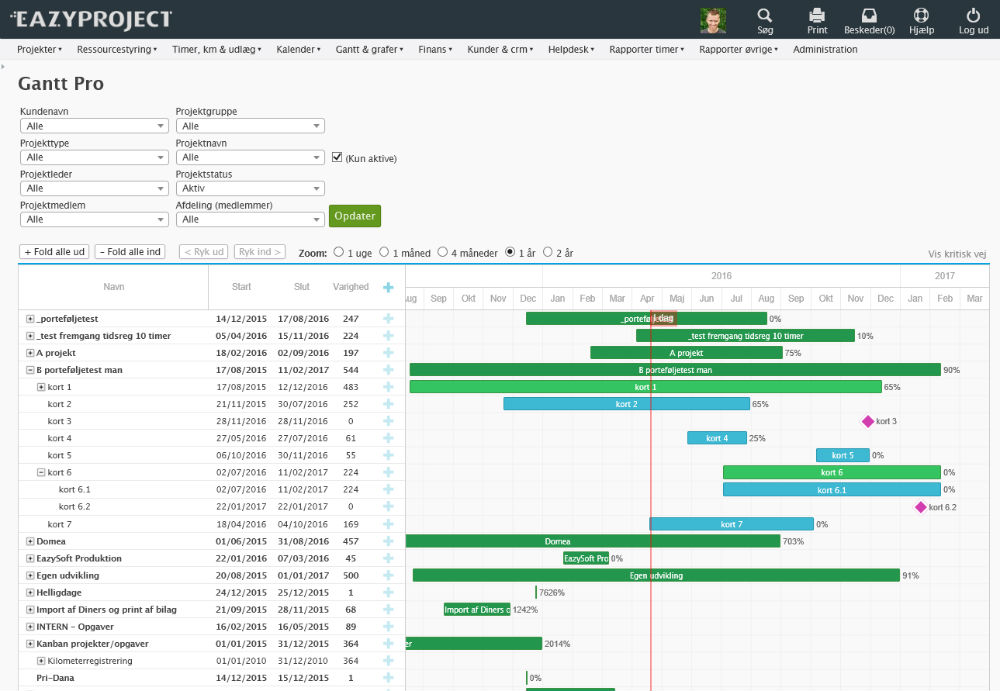This screenshot has width=1000, height=691.
Task: Select the 1 måned zoom option
Action: [x=383, y=253]
